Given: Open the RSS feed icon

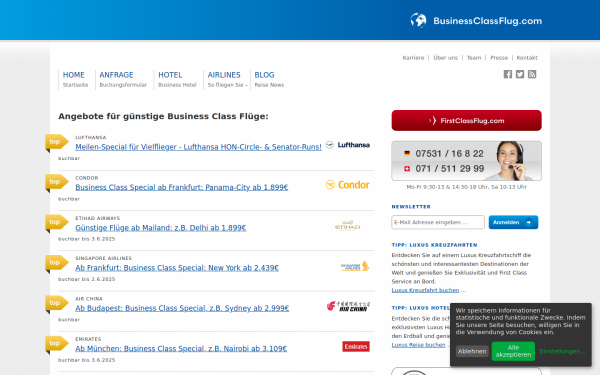Looking at the screenshot, I should click(x=532, y=74).
